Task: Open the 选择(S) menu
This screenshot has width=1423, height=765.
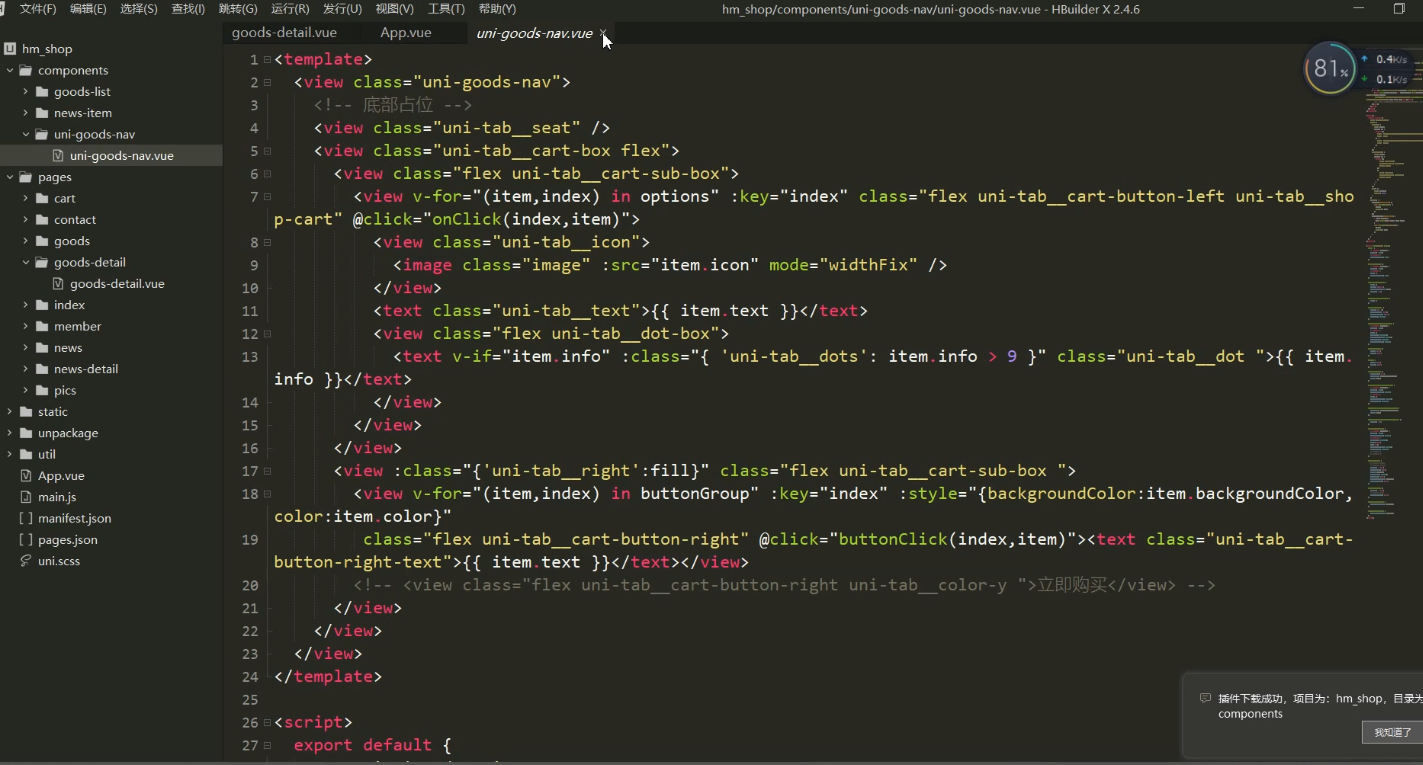Action: (x=139, y=9)
